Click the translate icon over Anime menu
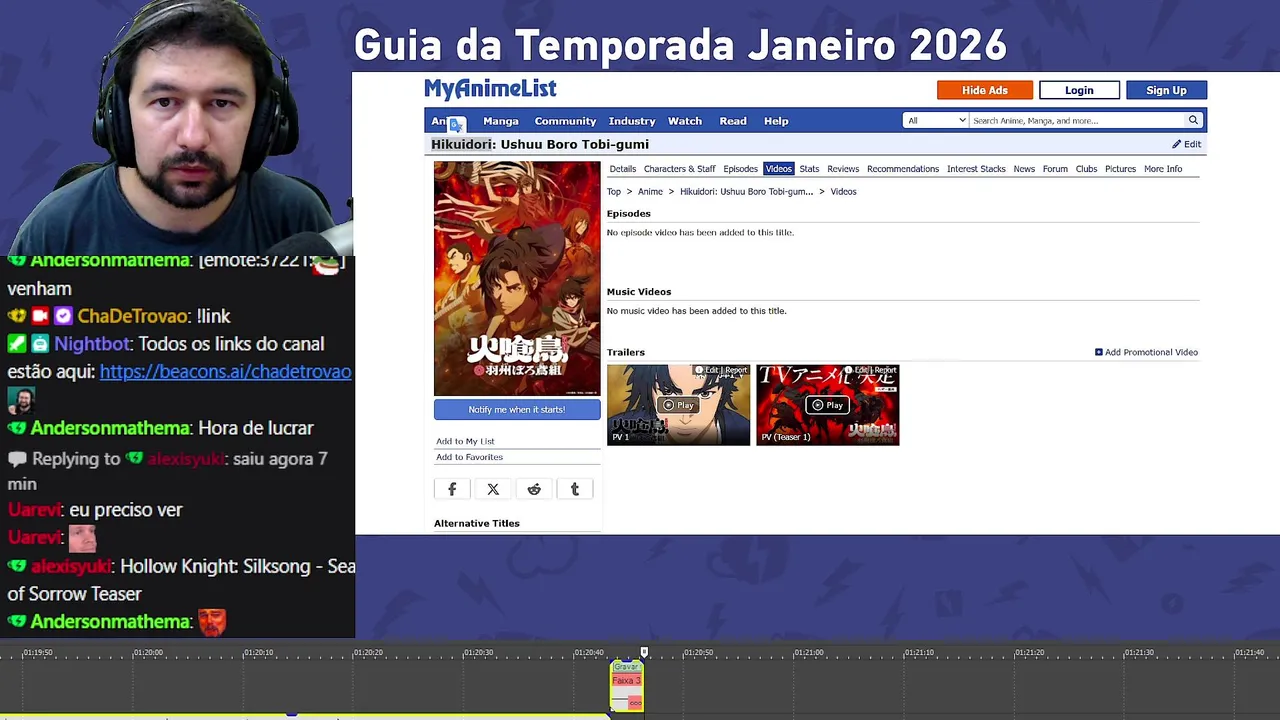 click(456, 125)
